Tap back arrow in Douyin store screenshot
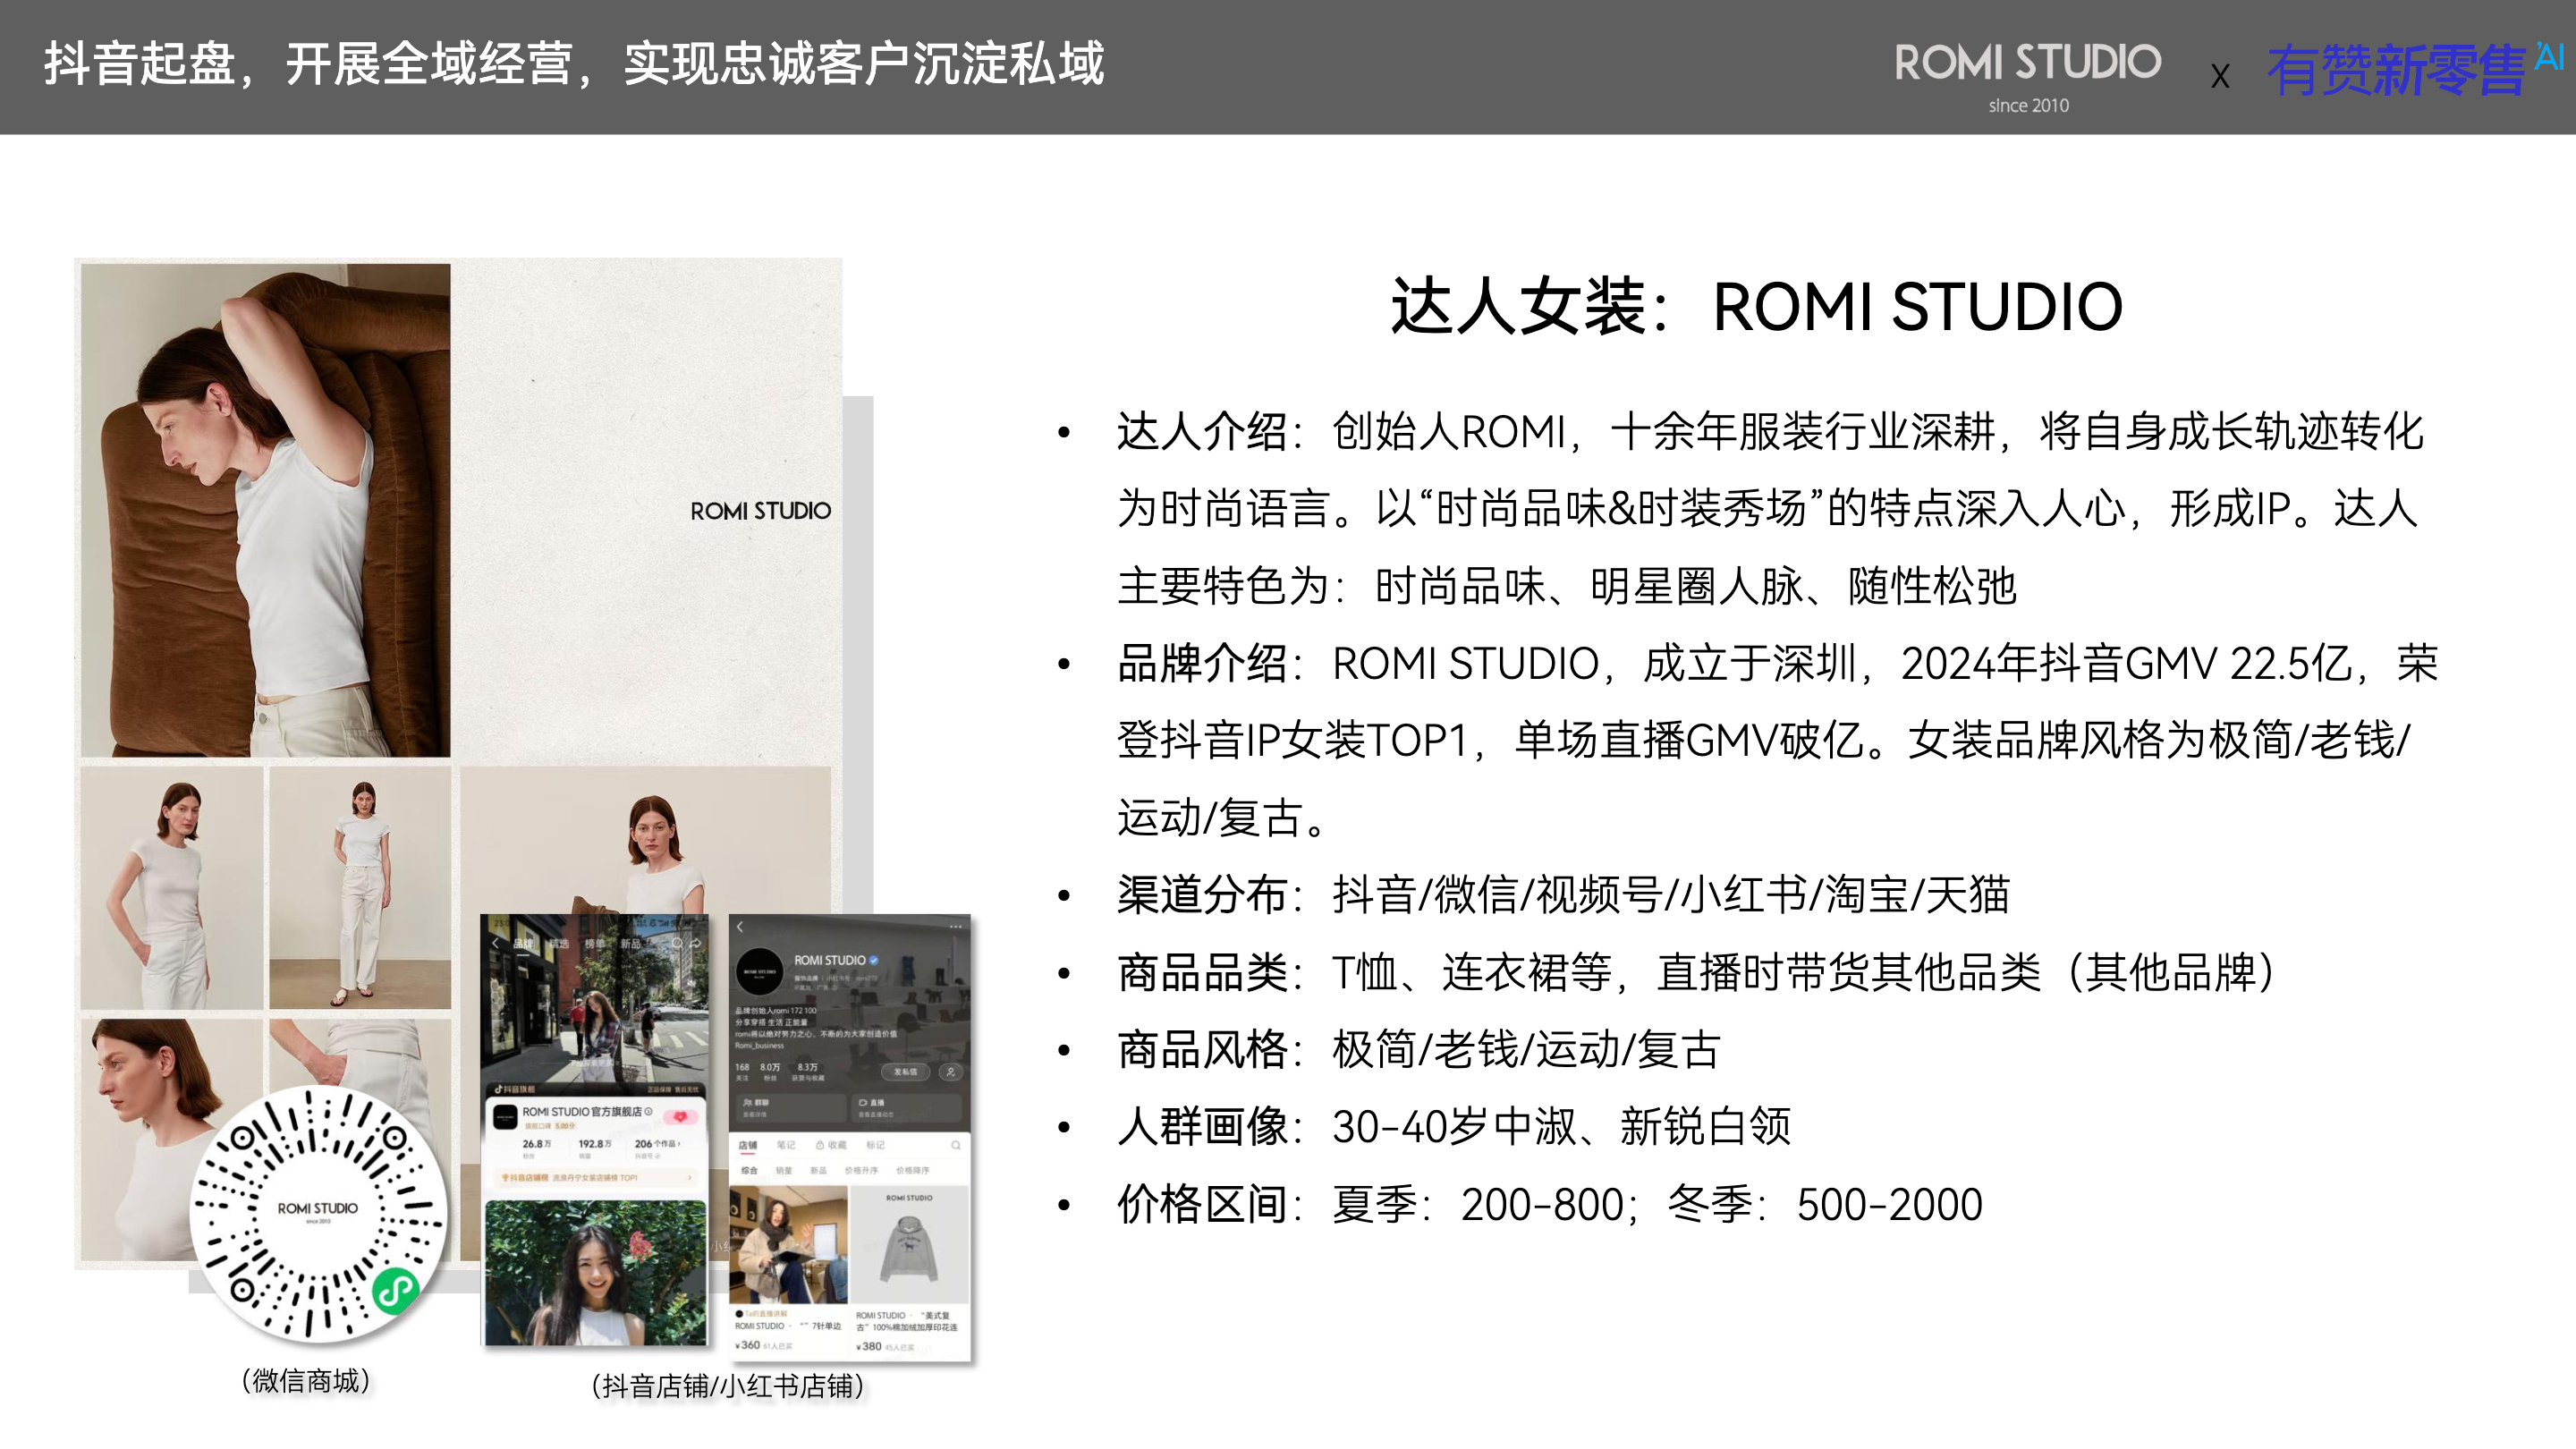This screenshot has width=2576, height=1449. pos(497,943)
